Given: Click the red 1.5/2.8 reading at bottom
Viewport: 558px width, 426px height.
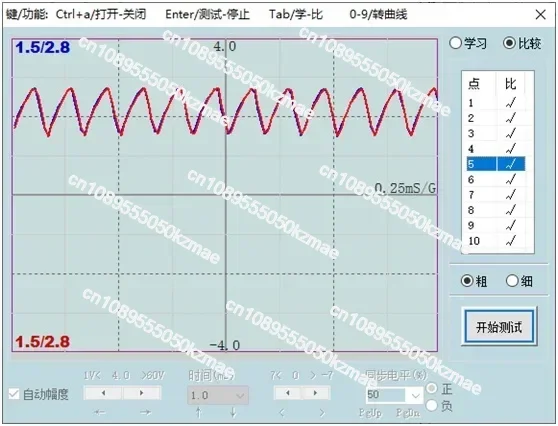Looking at the screenshot, I should coord(42,342).
